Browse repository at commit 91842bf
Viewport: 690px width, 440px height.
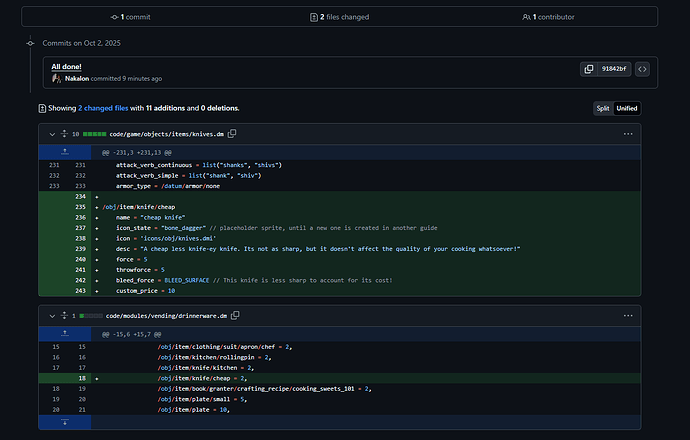pos(642,69)
